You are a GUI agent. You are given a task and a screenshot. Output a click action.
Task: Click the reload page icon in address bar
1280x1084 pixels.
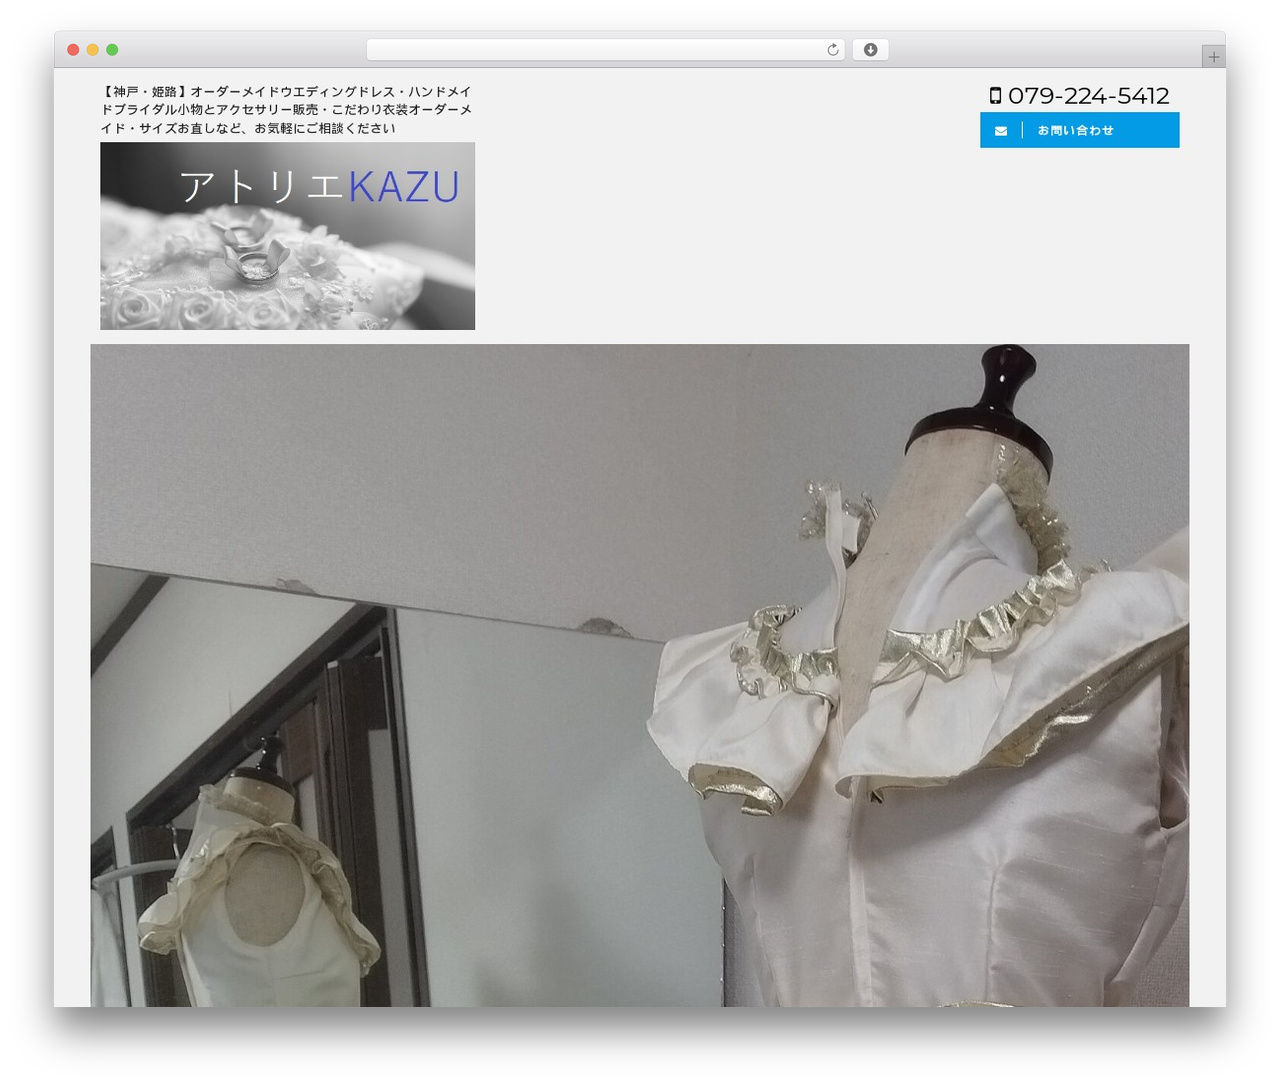[x=832, y=50]
